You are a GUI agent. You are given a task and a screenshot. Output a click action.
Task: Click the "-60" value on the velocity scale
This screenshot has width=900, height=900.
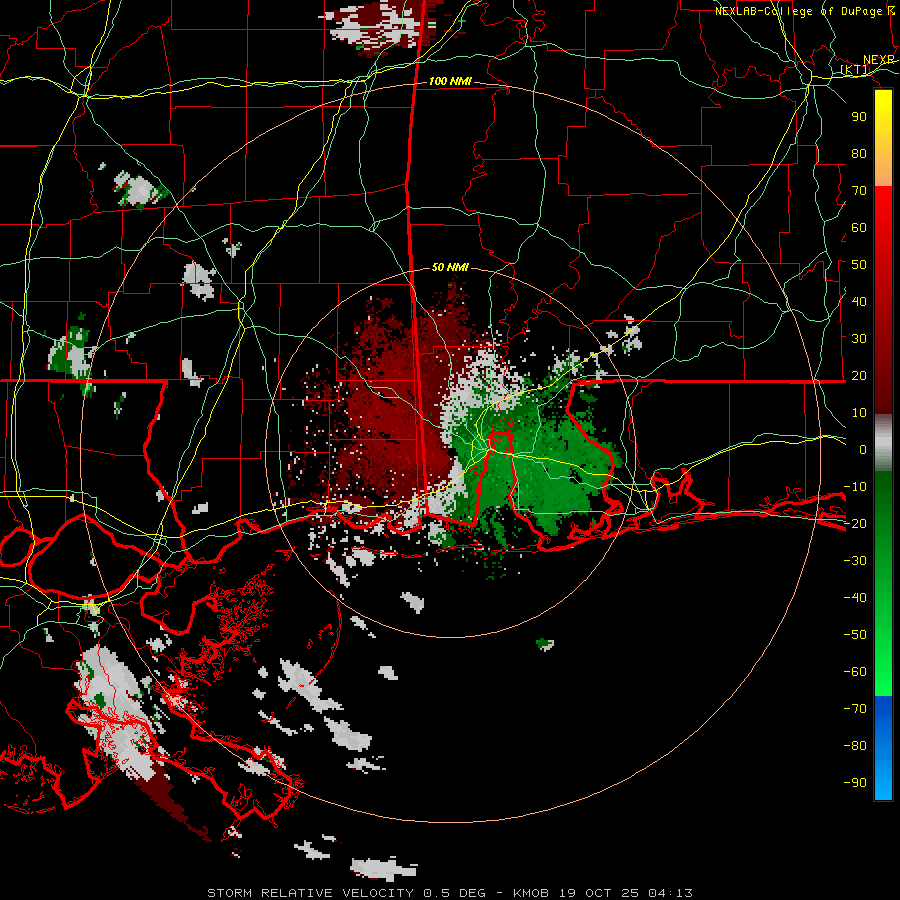coord(855,672)
